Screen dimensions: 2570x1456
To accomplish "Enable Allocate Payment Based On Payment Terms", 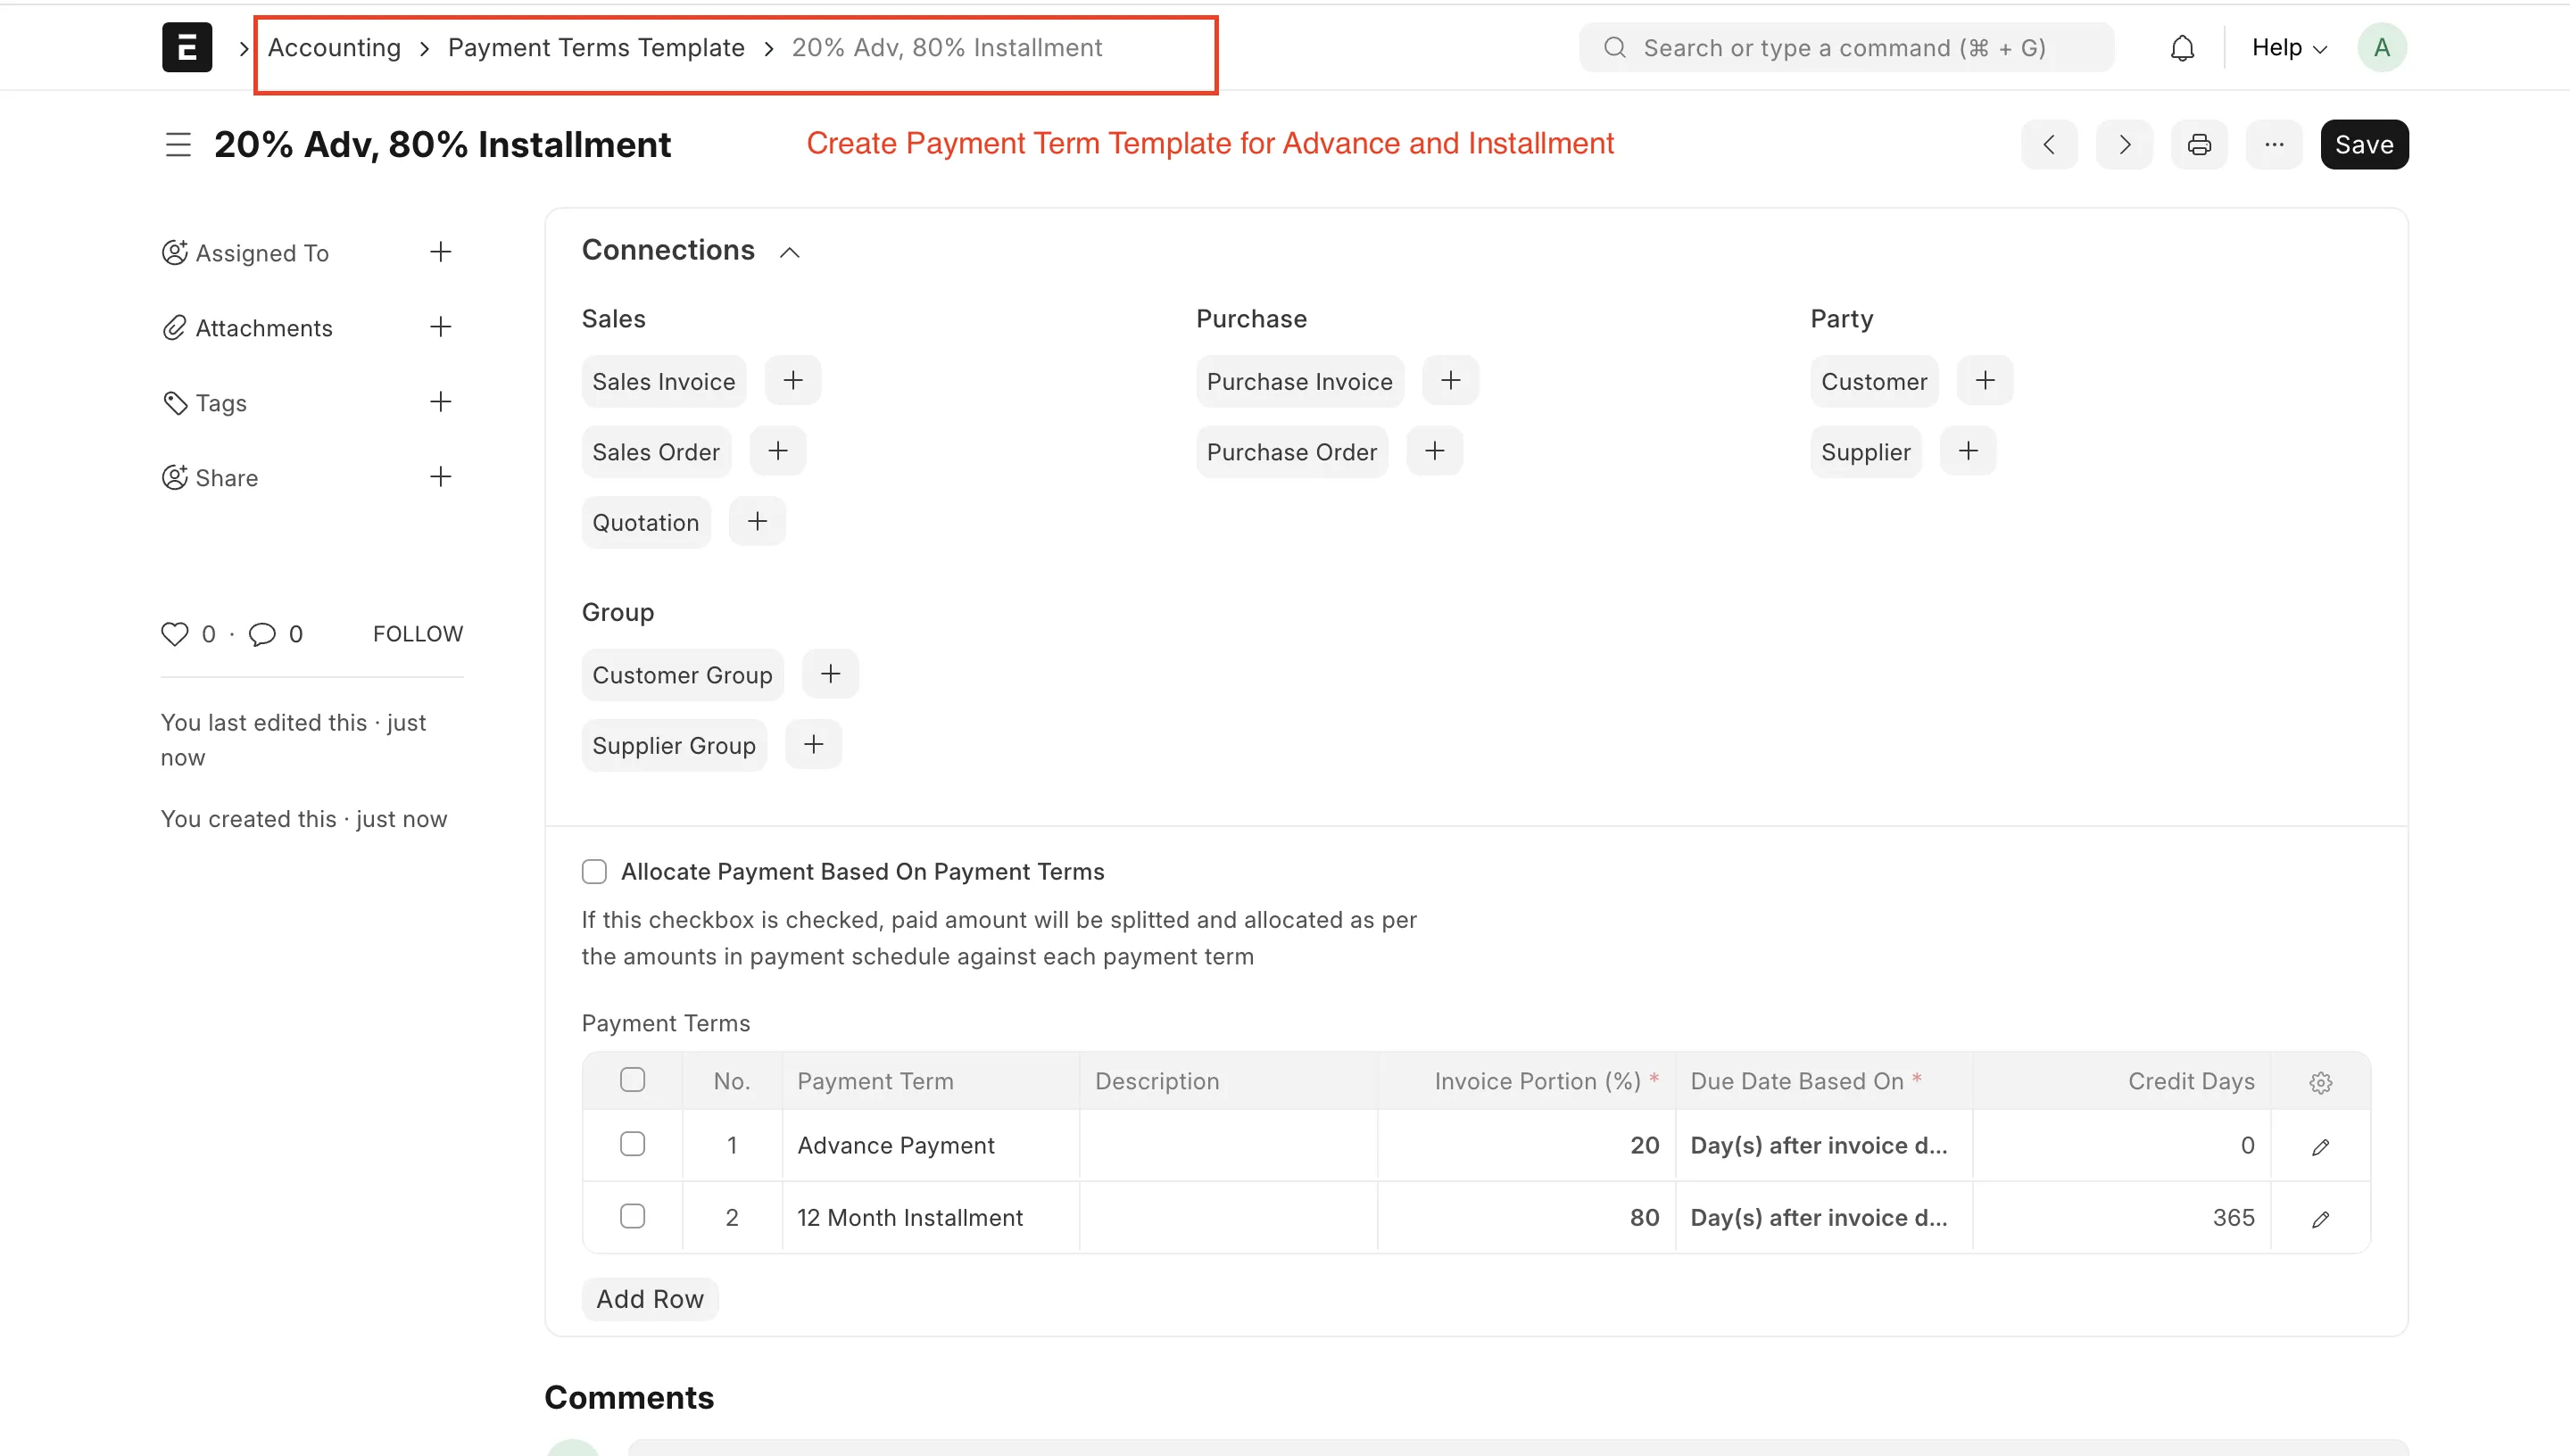I will coord(594,872).
